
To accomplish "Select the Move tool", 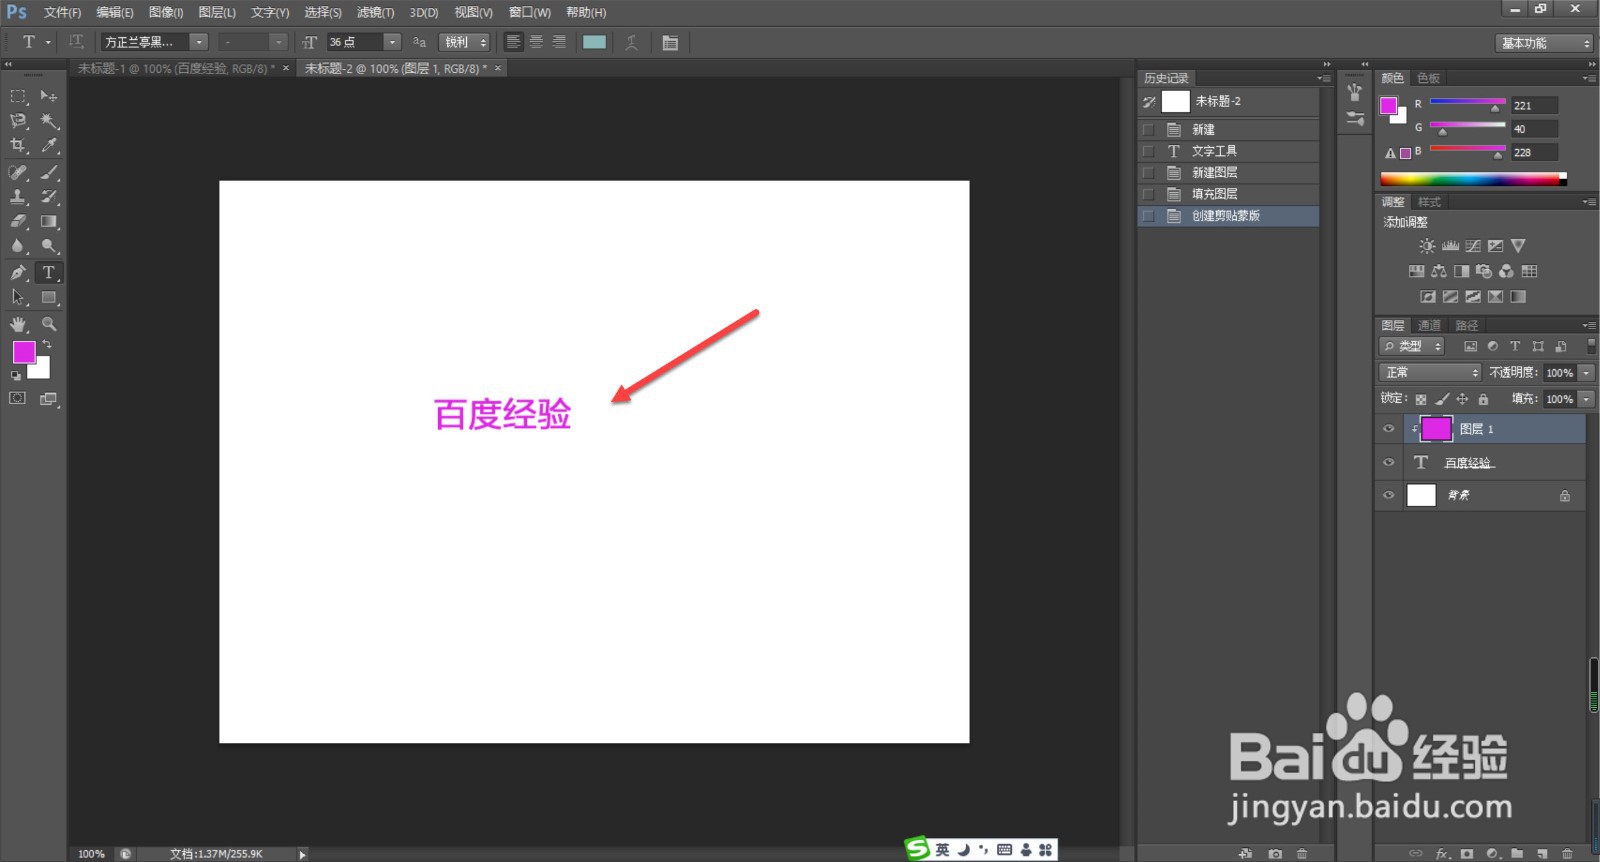I will [x=48, y=96].
